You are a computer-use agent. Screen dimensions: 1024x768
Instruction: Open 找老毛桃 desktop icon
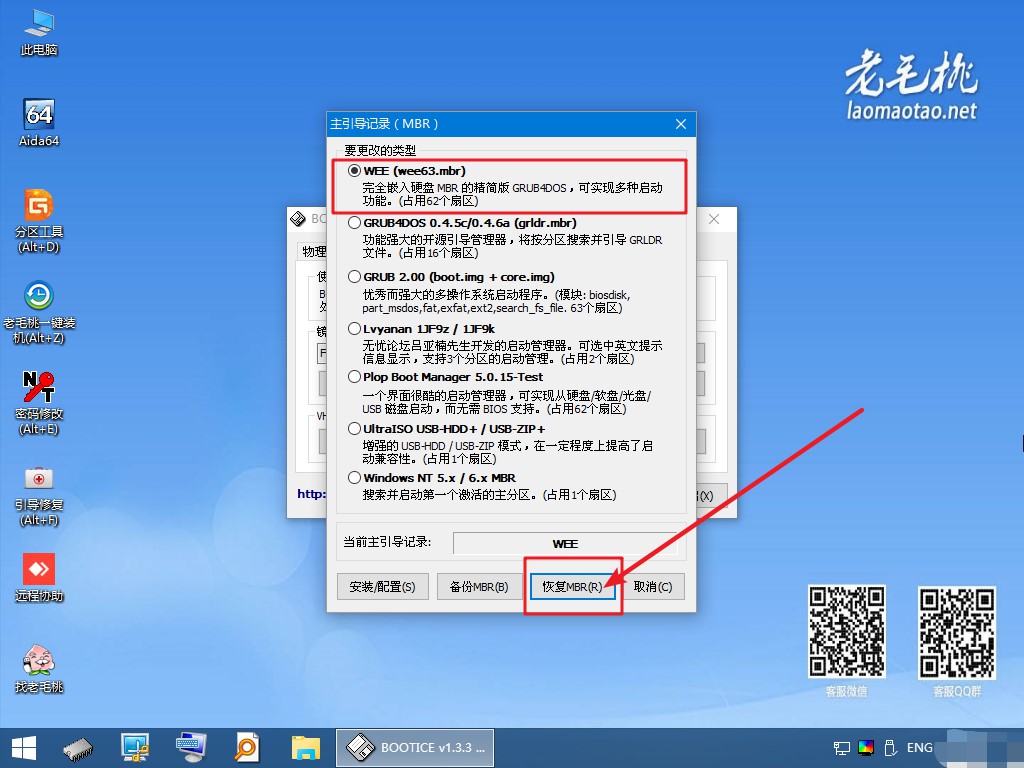[x=39, y=669]
